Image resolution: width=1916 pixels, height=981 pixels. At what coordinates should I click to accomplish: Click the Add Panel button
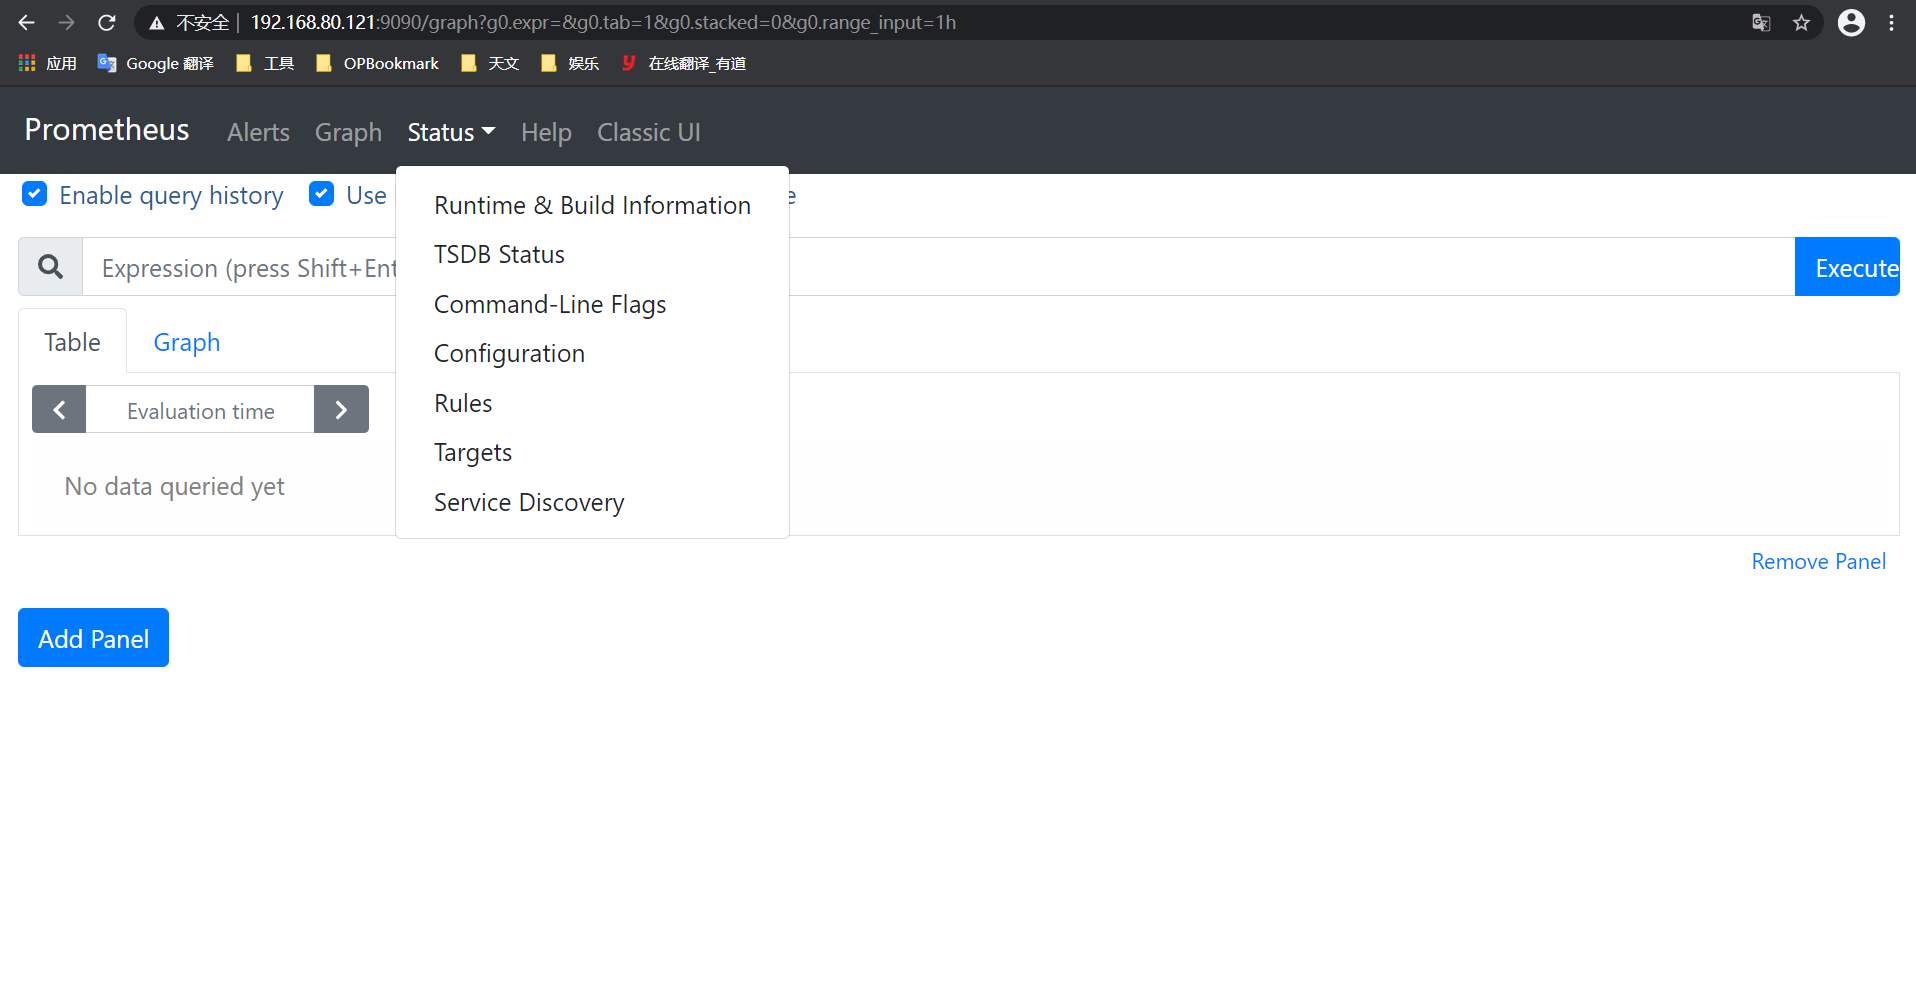point(93,638)
